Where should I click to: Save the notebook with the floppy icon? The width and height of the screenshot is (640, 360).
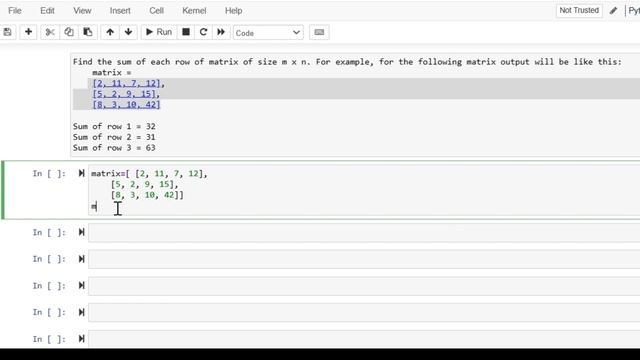point(8,32)
